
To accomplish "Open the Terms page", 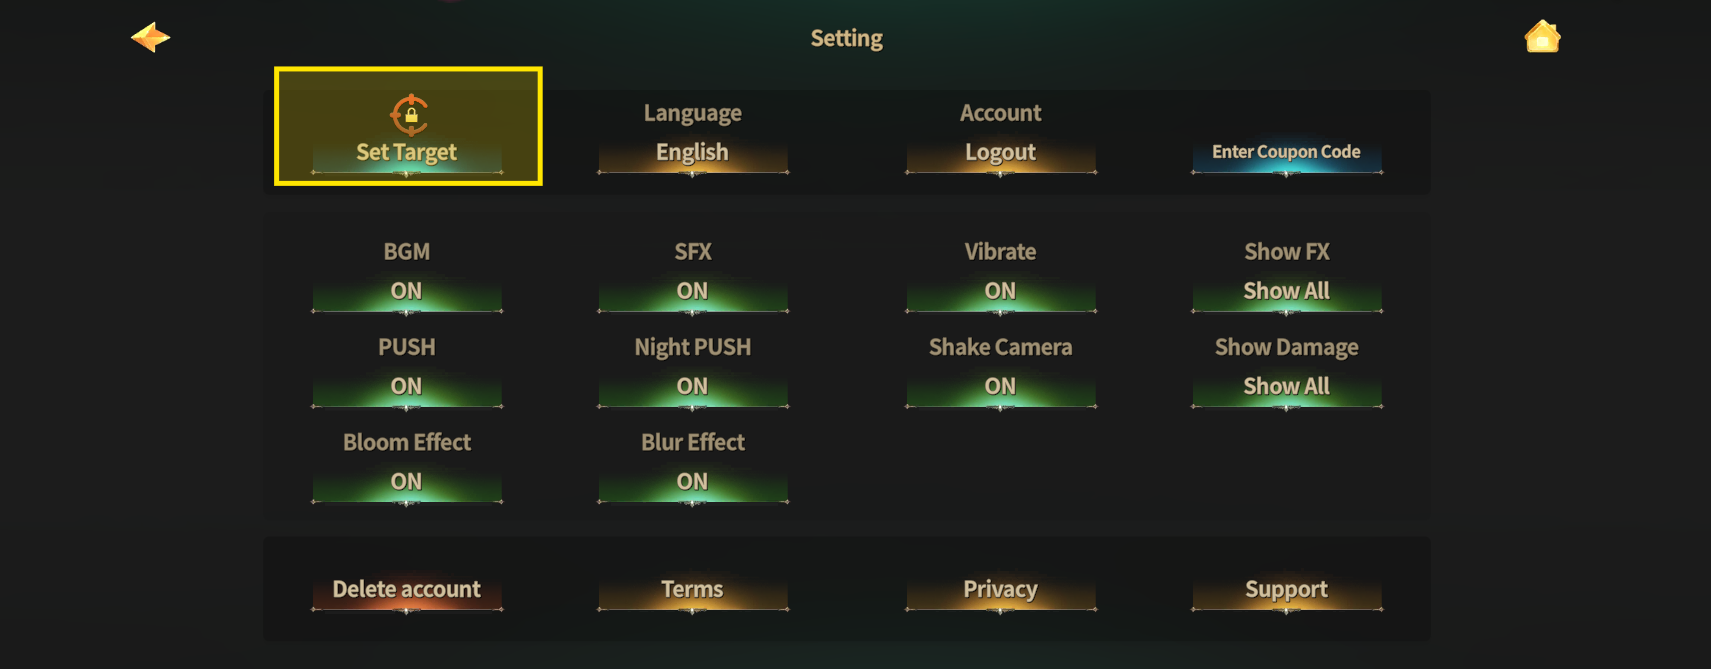I will coord(692,590).
